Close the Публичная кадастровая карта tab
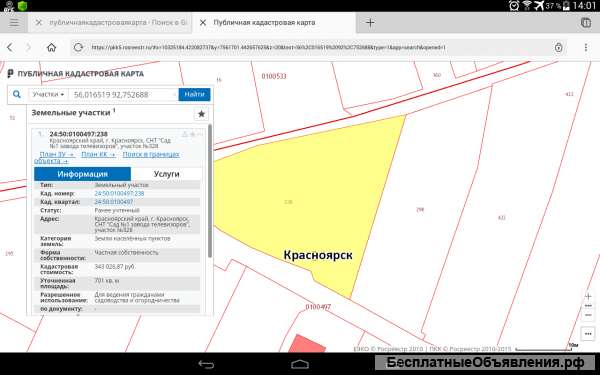This screenshot has height=375, width=600. coord(203,23)
